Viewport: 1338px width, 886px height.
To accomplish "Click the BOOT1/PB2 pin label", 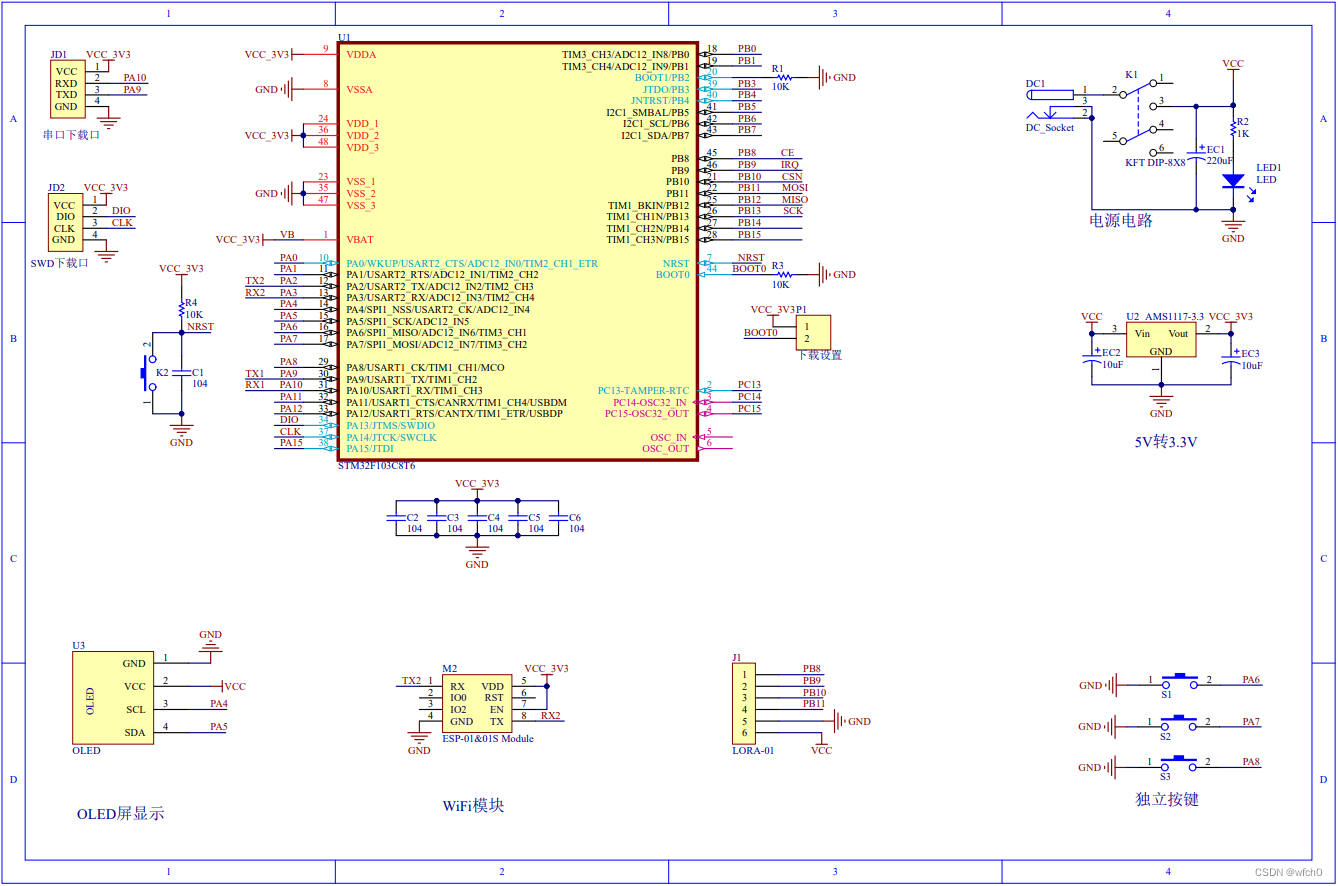I will pos(661,77).
